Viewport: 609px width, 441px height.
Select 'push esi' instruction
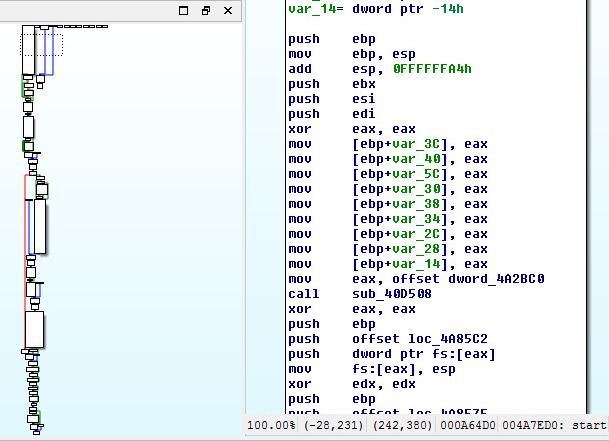pyautogui.click(x=332, y=99)
